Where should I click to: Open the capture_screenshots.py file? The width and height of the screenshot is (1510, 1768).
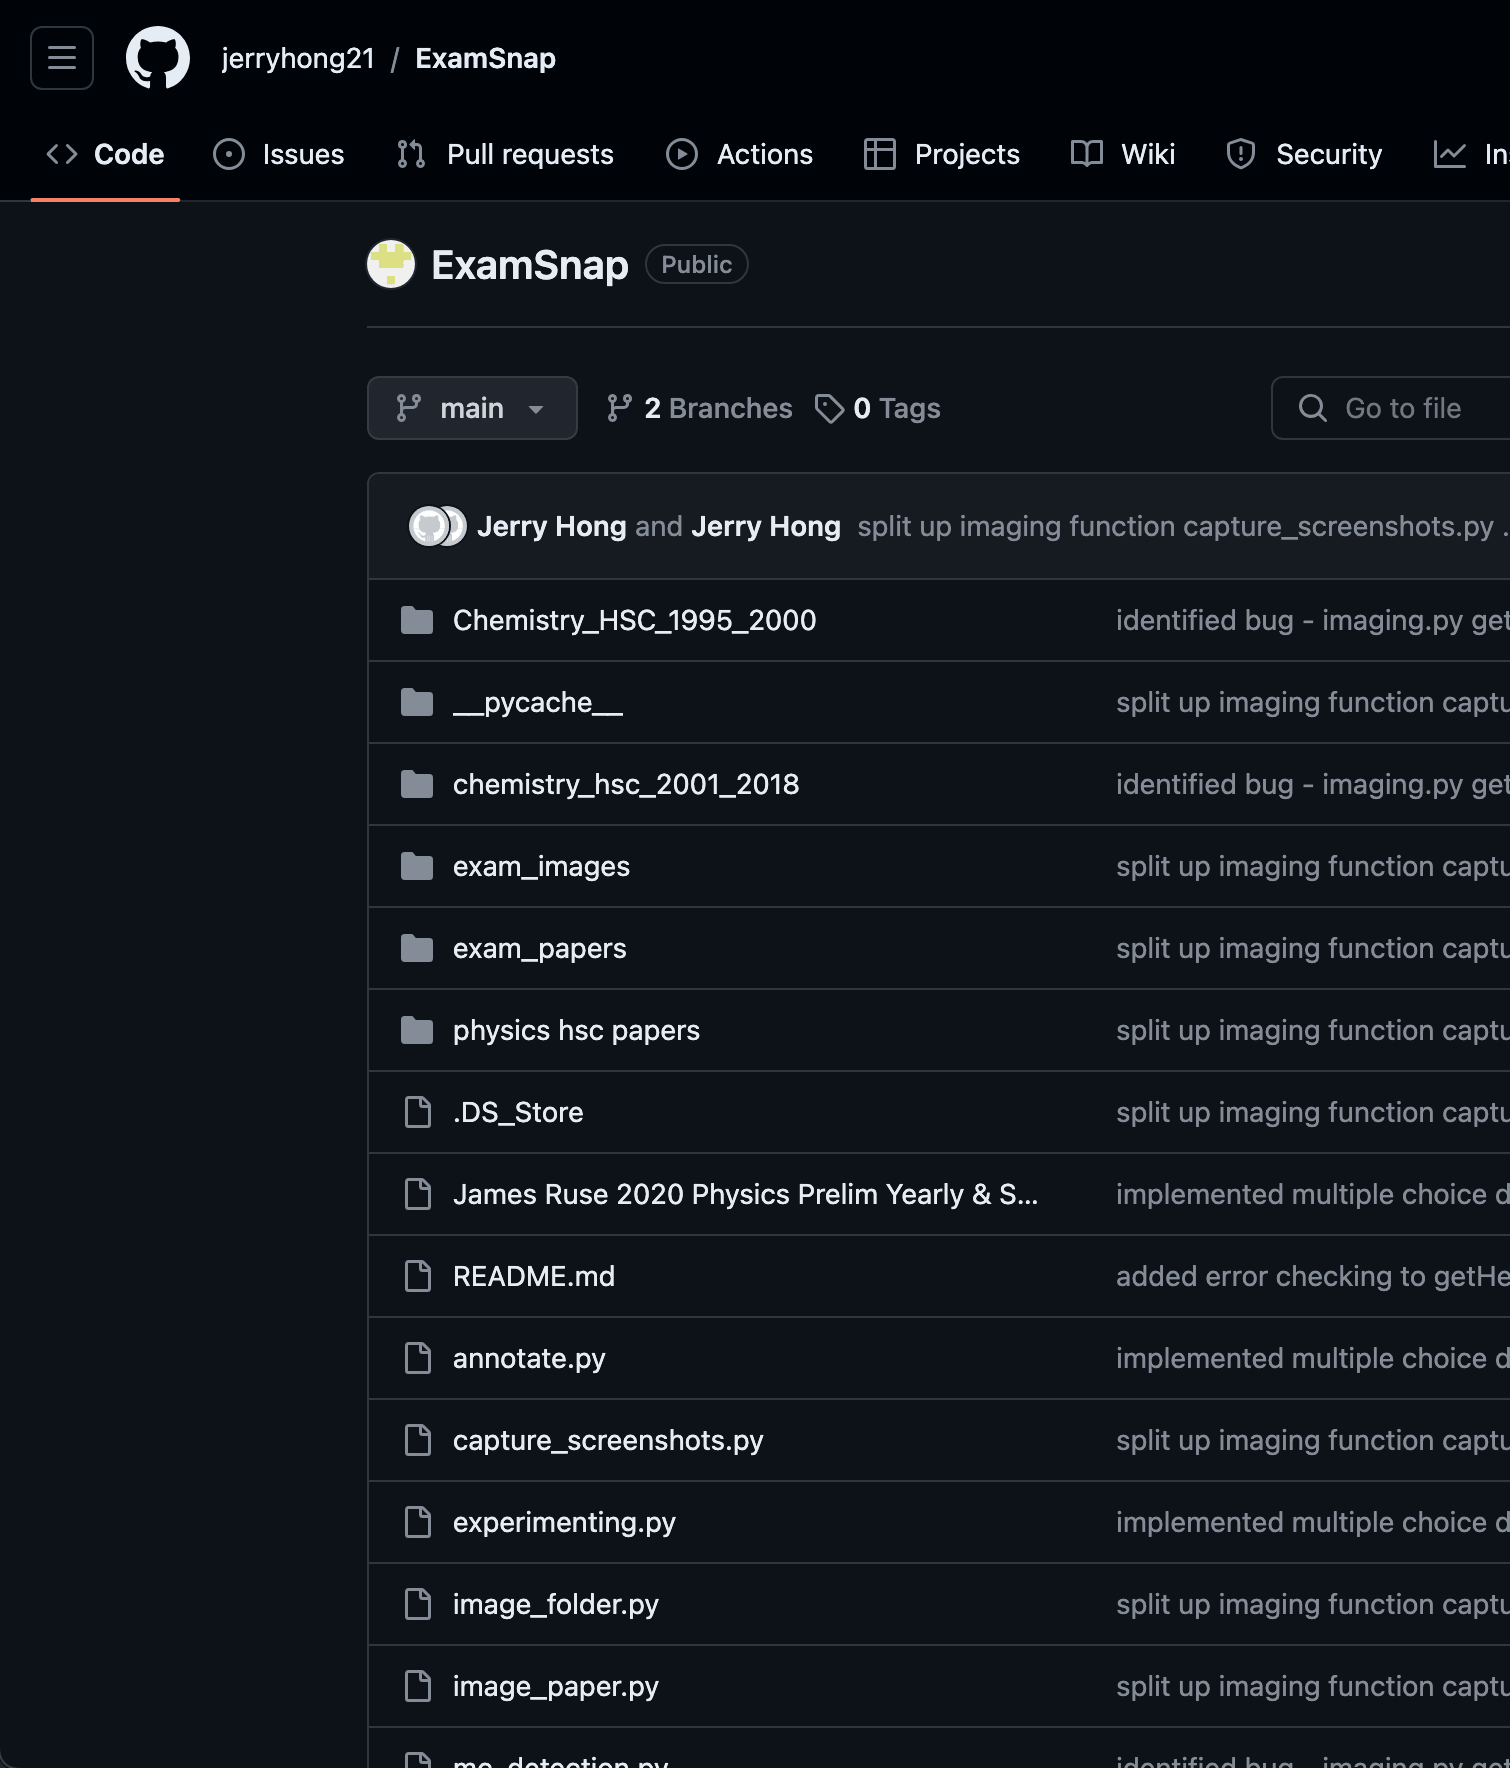pyautogui.click(x=607, y=1440)
